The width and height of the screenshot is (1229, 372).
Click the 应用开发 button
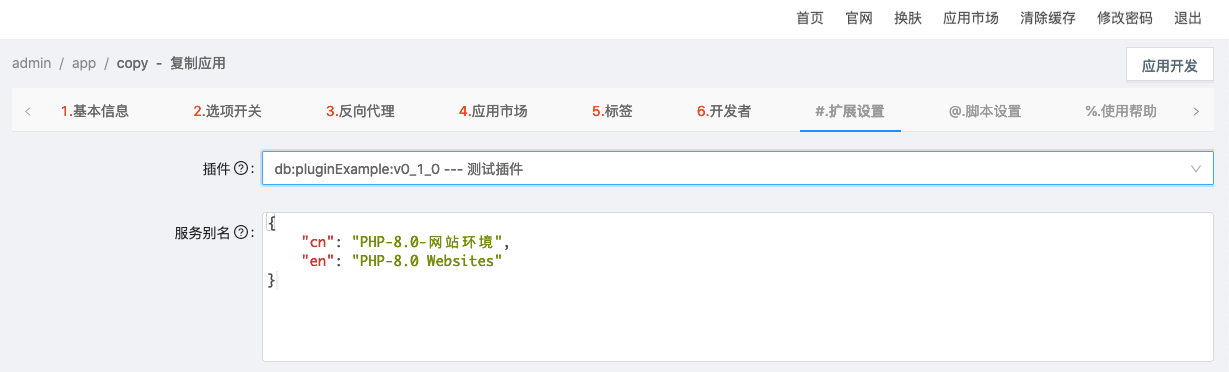1170,66
